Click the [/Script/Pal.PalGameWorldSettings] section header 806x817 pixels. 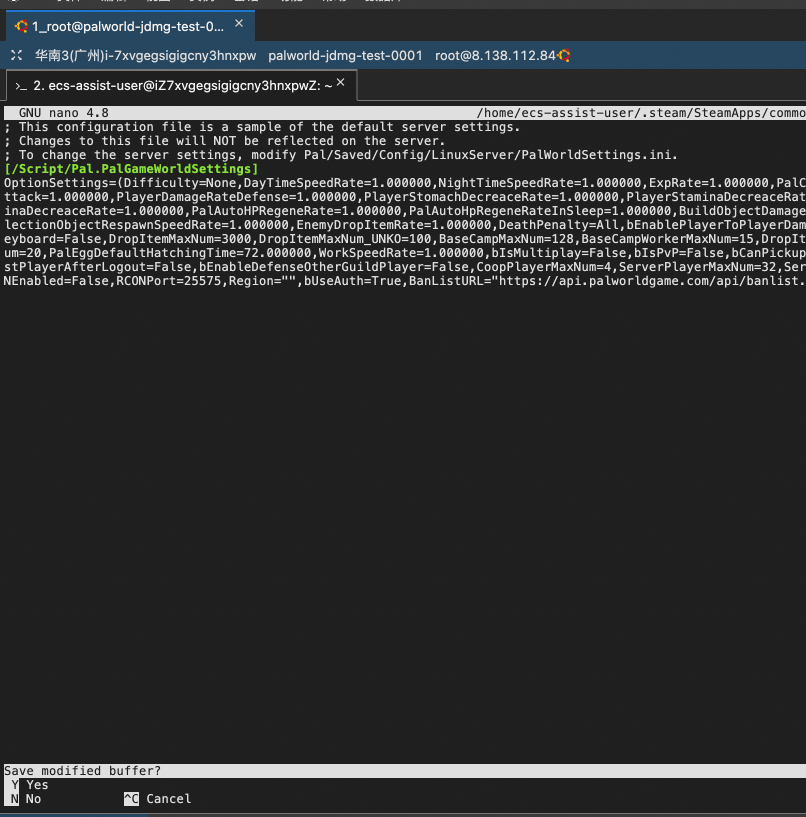[131, 169]
